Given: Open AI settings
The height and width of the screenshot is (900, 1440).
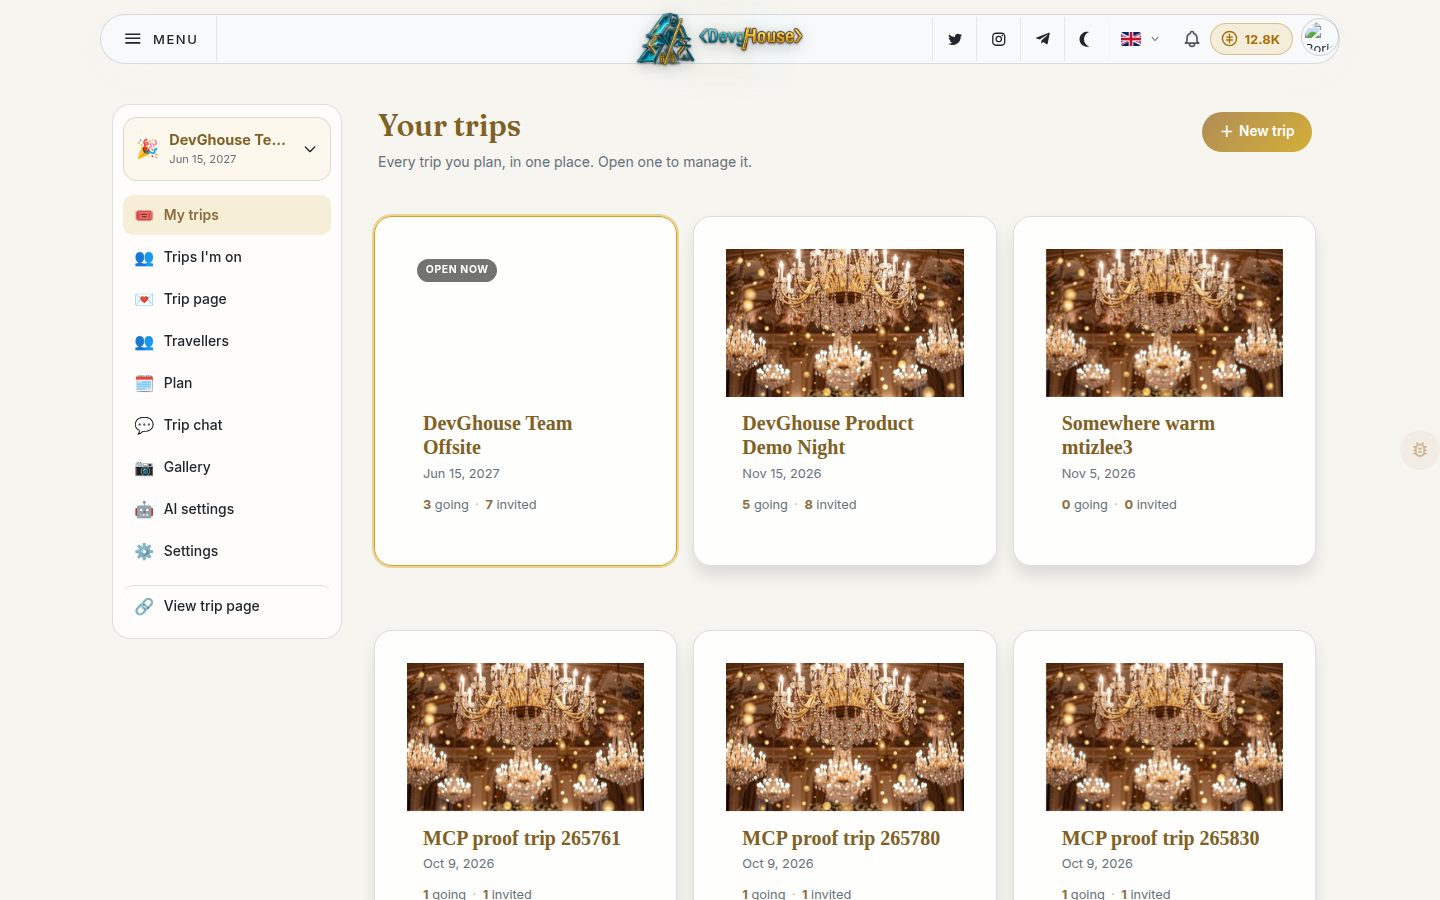Looking at the screenshot, I should (227, 509).
